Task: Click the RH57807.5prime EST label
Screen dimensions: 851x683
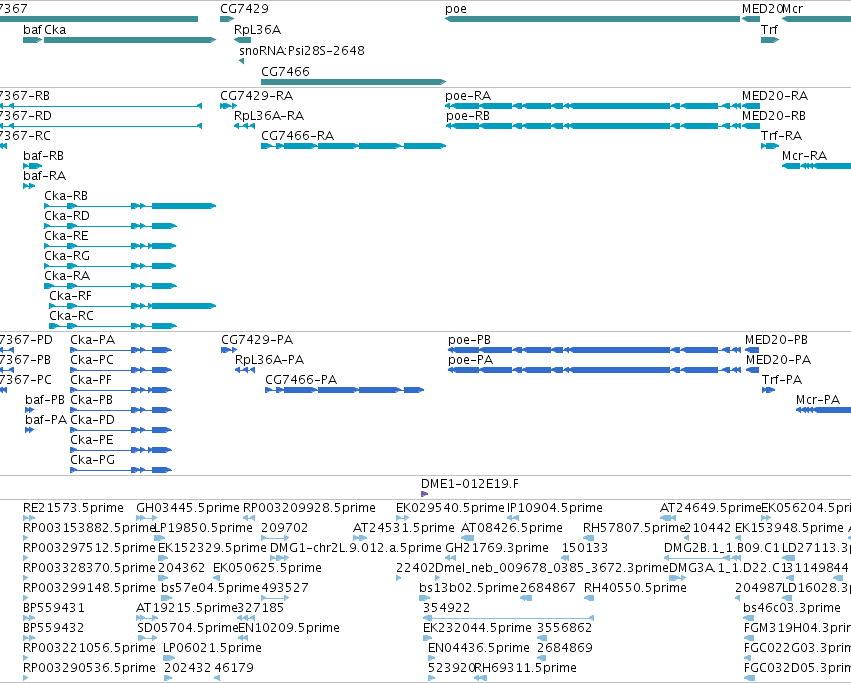Action: tap(634, 528)
